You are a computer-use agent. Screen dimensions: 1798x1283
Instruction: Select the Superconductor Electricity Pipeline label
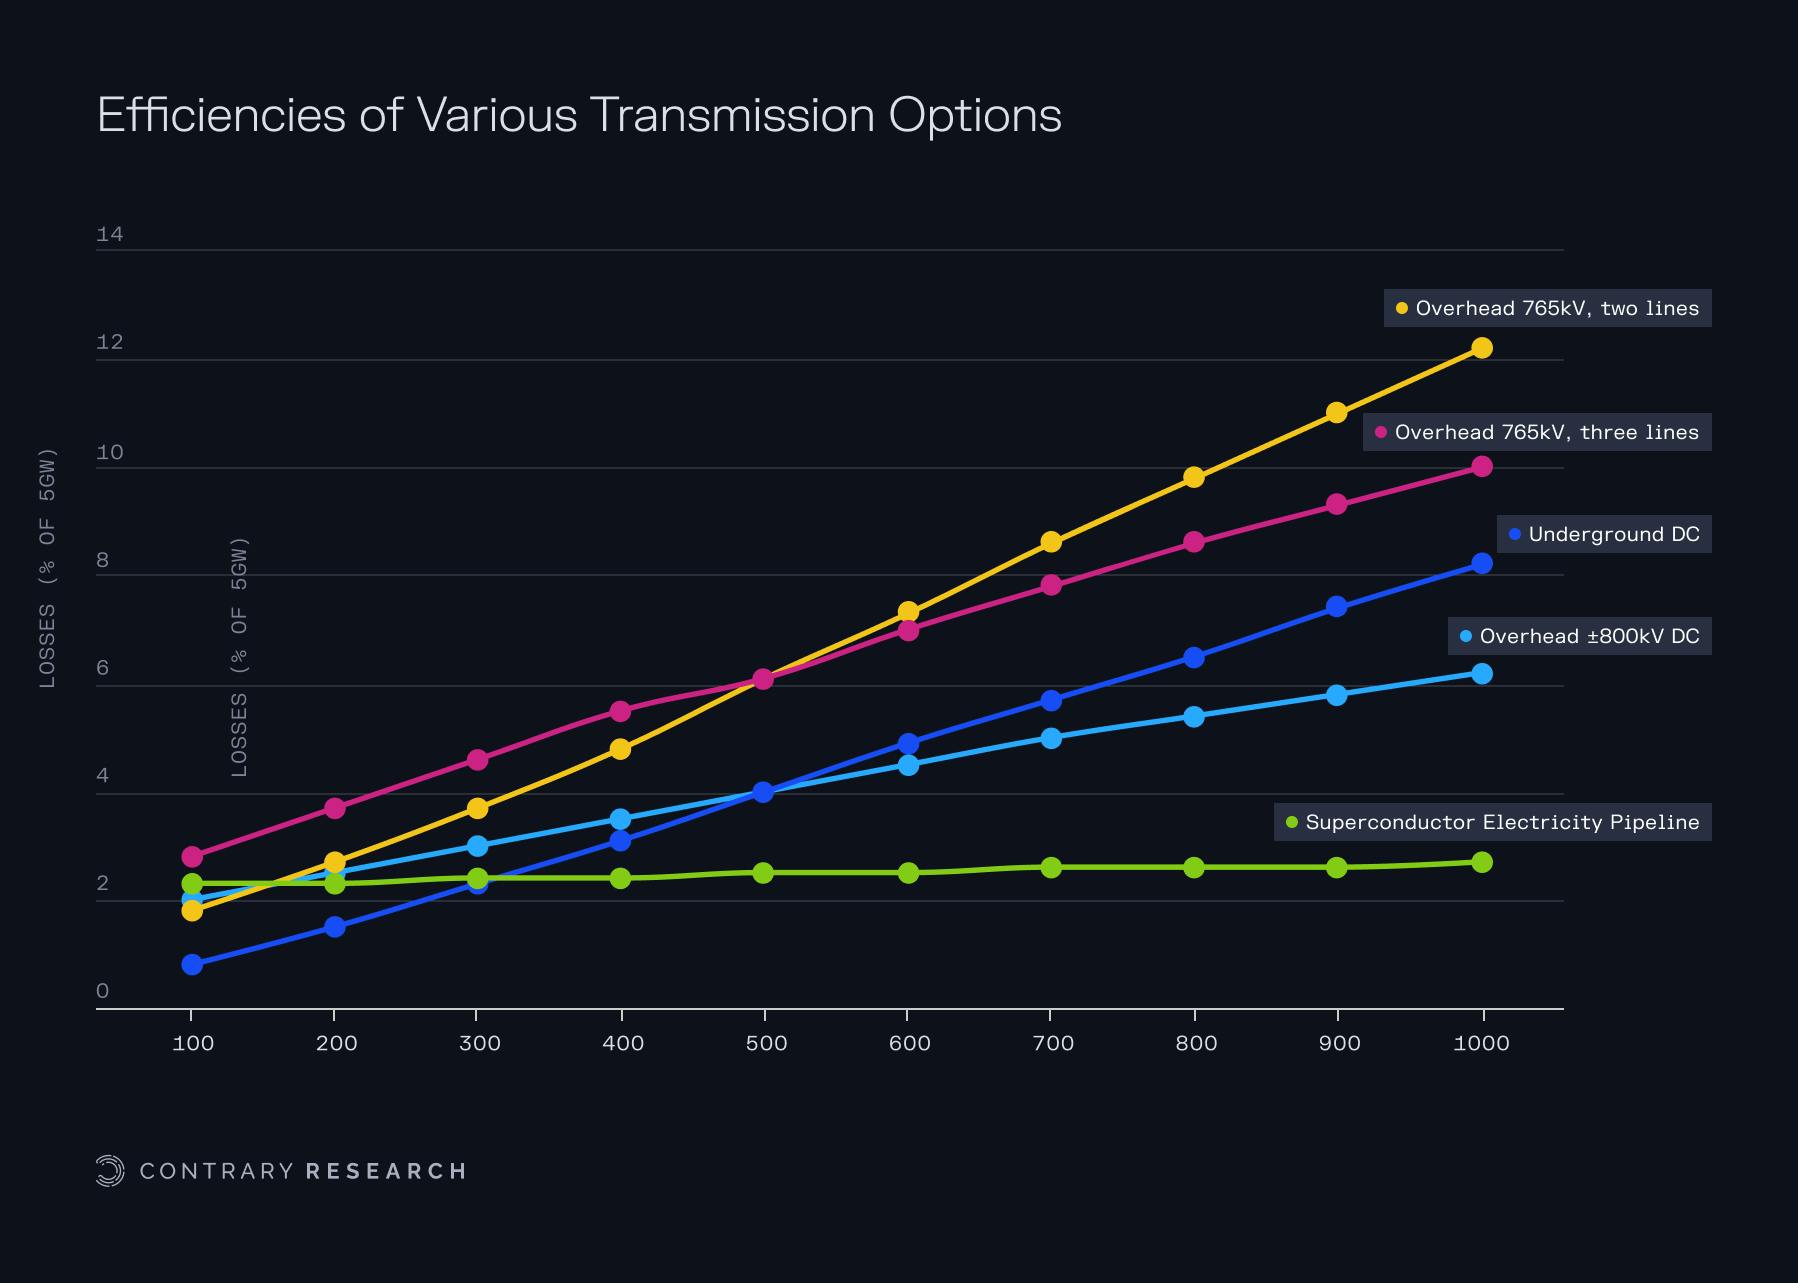1502,822
